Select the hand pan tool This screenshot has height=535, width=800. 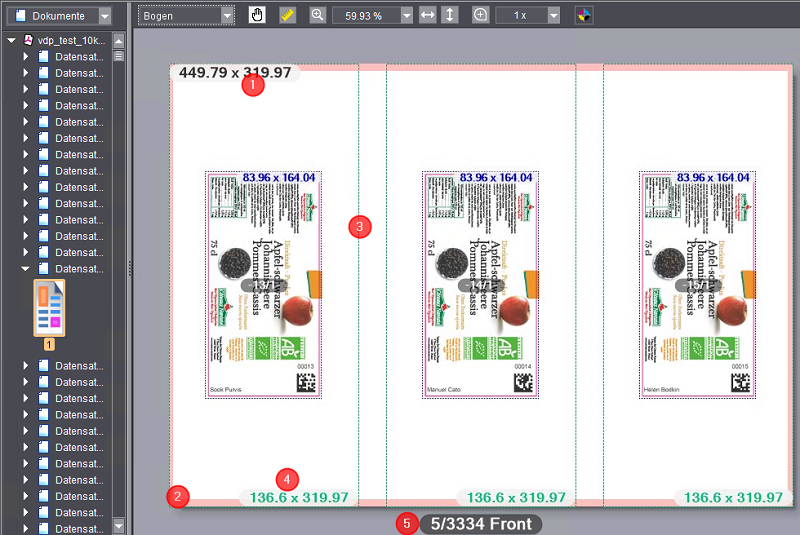(x=257, y=15)
